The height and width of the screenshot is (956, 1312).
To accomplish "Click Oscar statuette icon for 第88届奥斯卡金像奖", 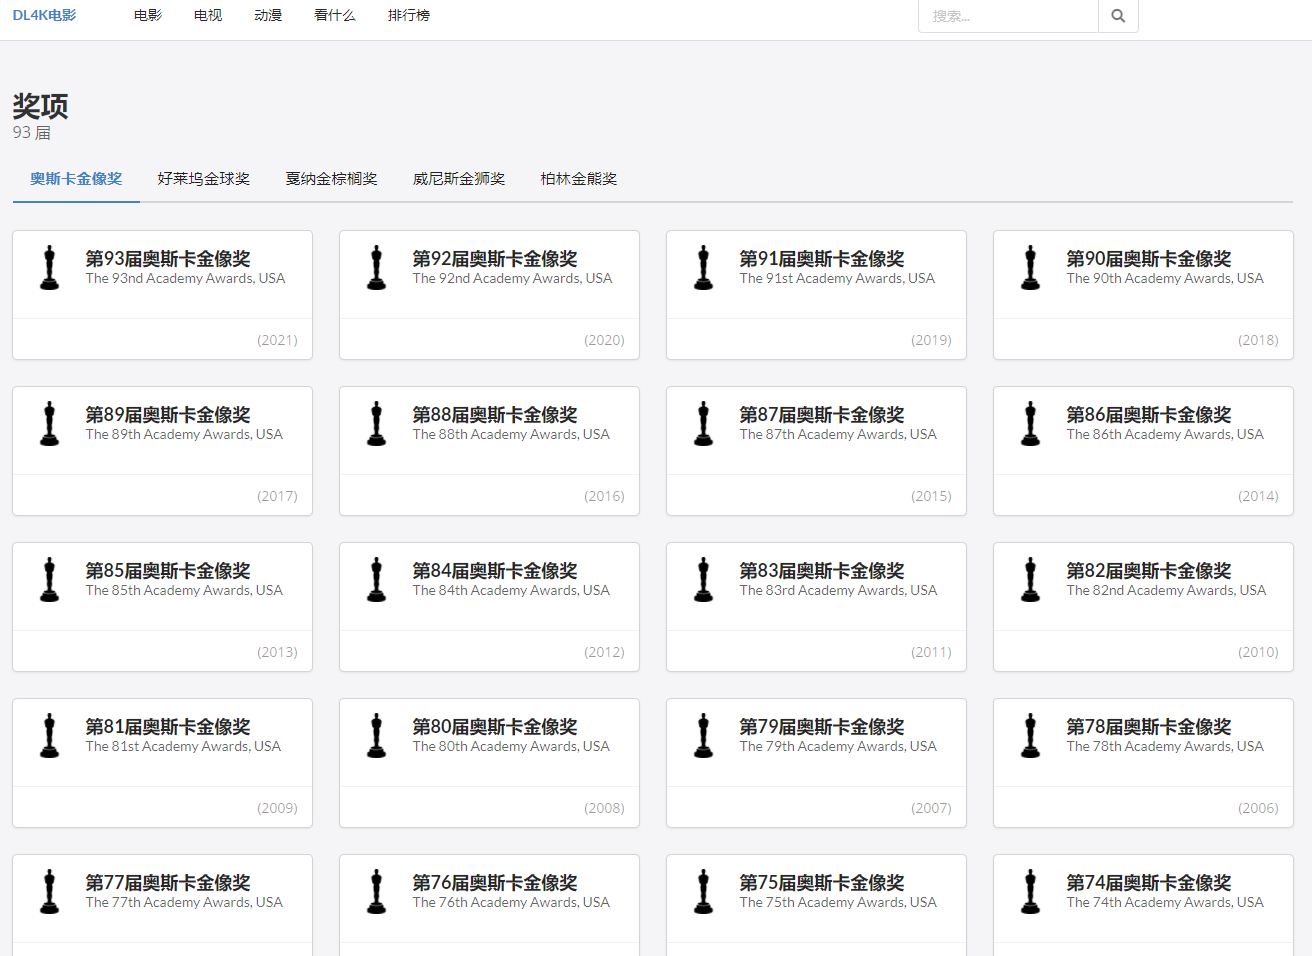I will tap(376, 424).
